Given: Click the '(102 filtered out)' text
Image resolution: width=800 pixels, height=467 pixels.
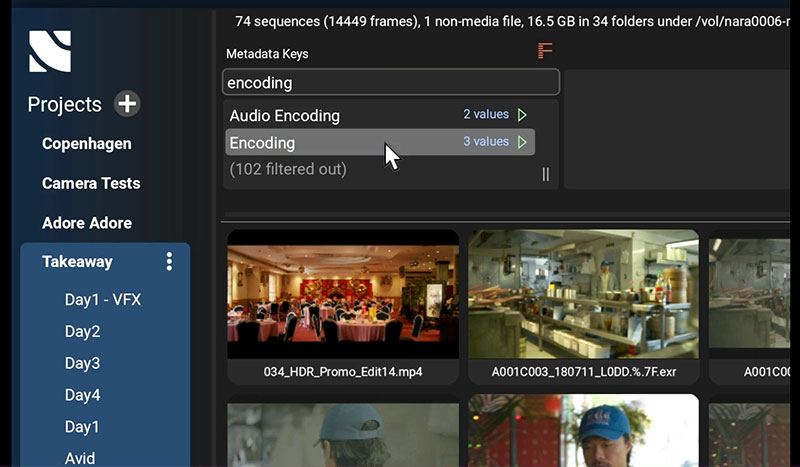Looking at the screenshot, I should click(x=288, y=169).
